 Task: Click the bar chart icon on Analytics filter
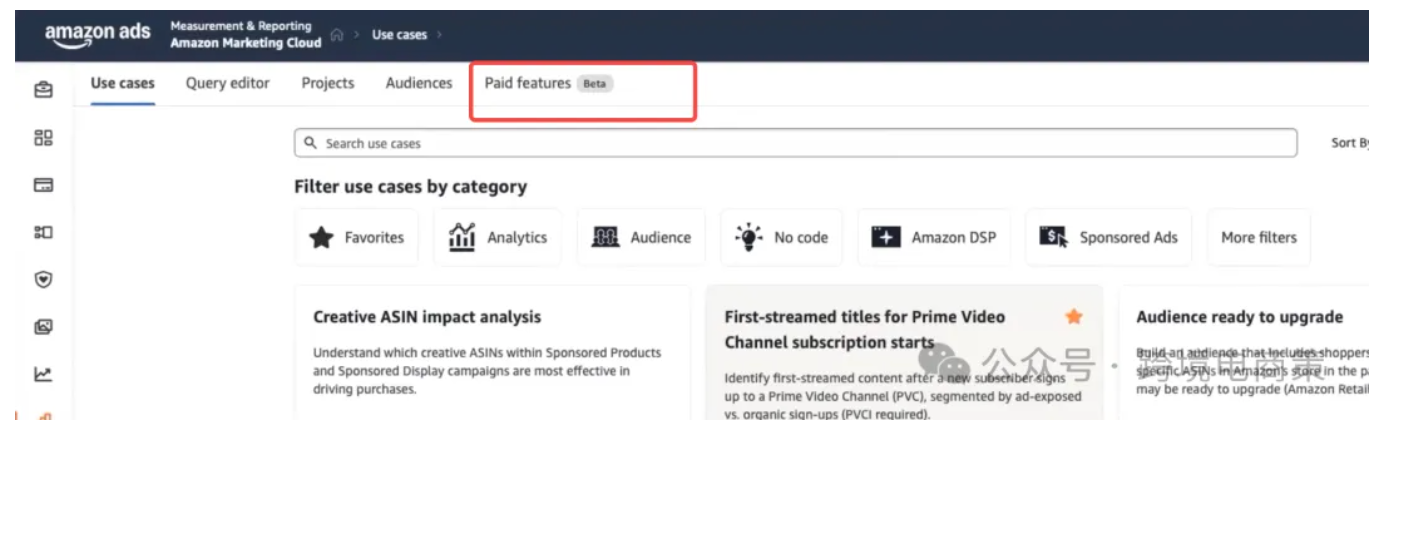click(462, 237)
